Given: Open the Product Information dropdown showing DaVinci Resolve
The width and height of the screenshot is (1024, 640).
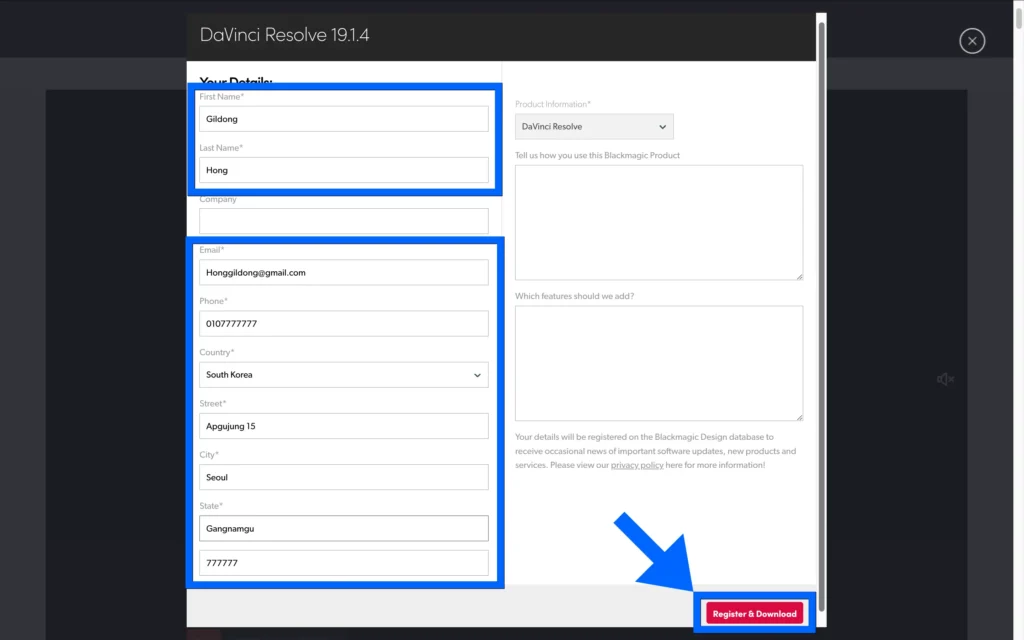Looking at the screenshot, I should [594, 127].
